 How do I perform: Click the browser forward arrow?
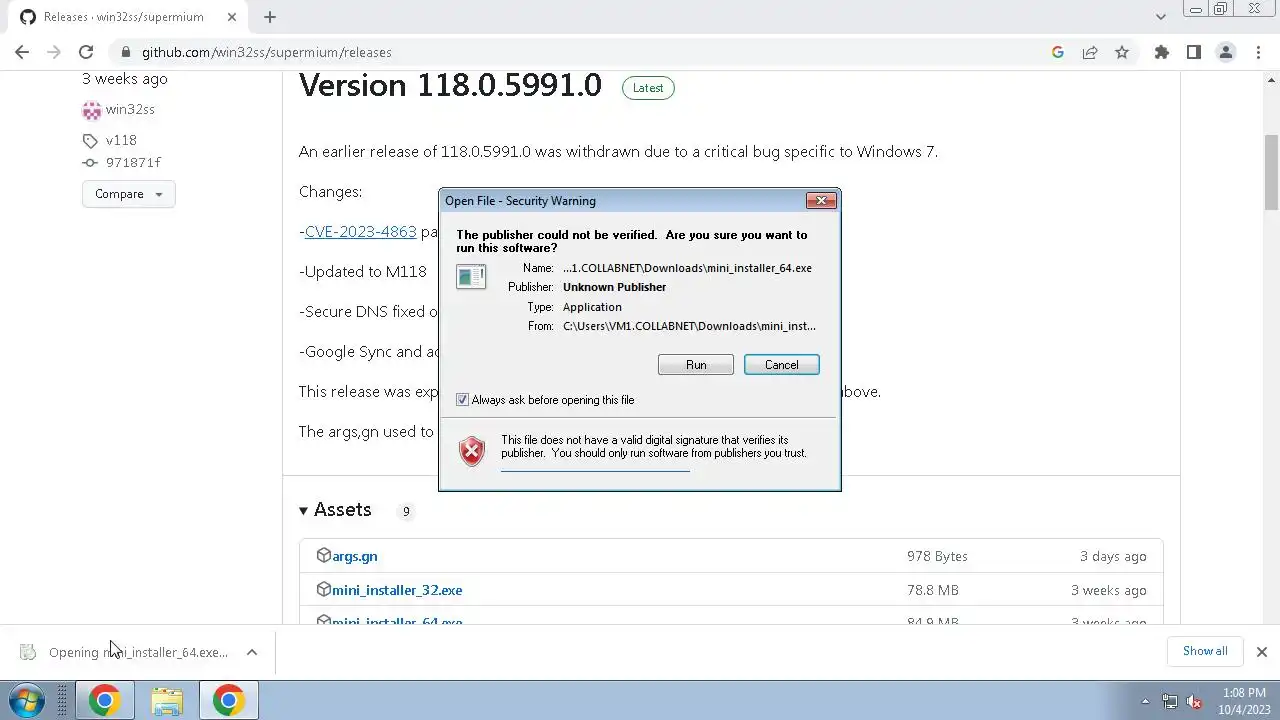54,52
